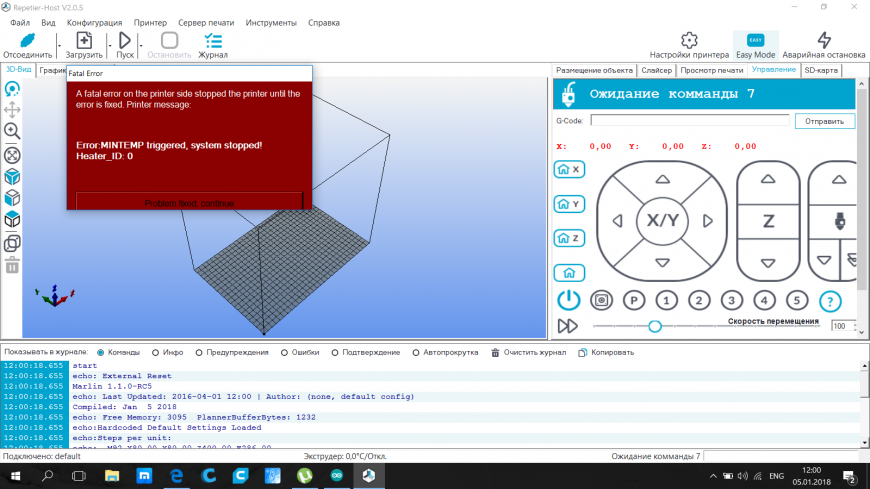Click the Load (Загрузить) file icon
Viewport: 870px width, 489px height.
tap(84, 40)
